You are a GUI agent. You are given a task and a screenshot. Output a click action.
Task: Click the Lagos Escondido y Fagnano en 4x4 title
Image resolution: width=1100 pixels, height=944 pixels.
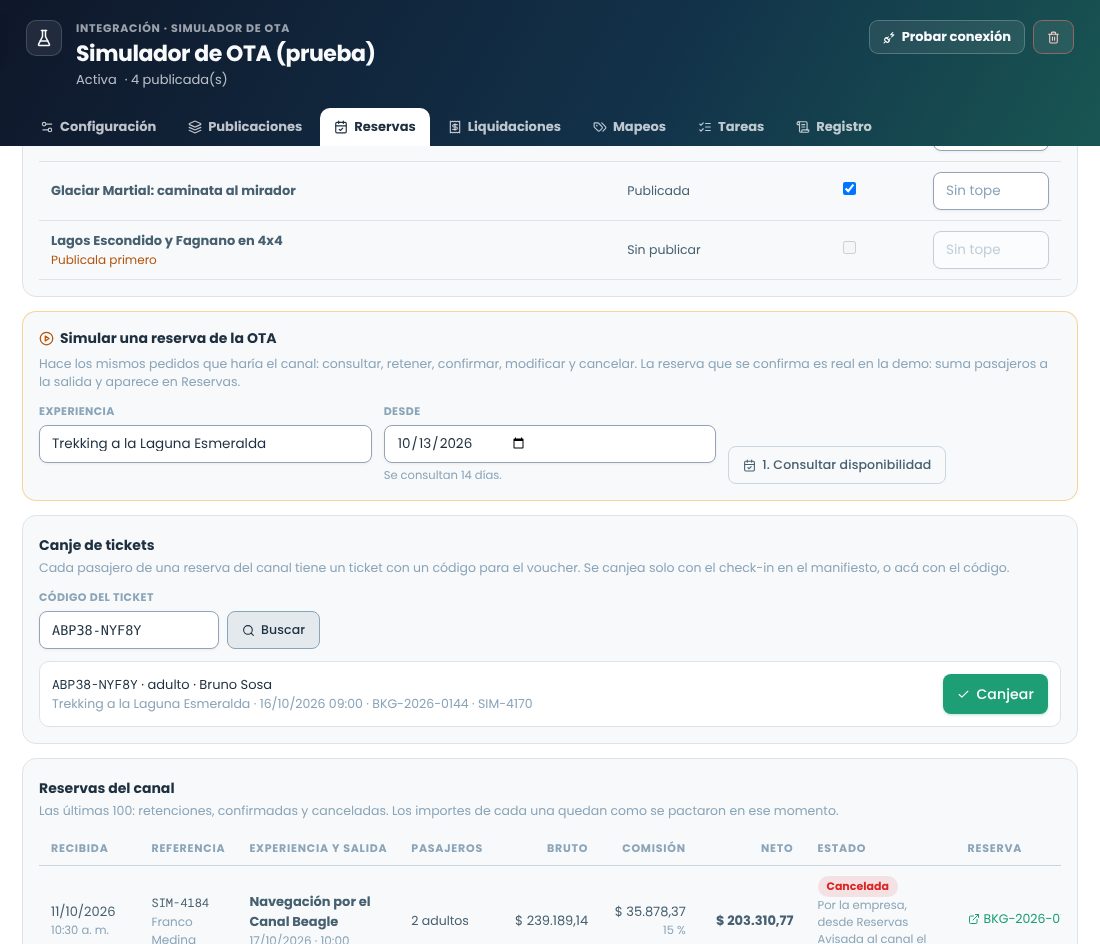(x=167, y=241)
